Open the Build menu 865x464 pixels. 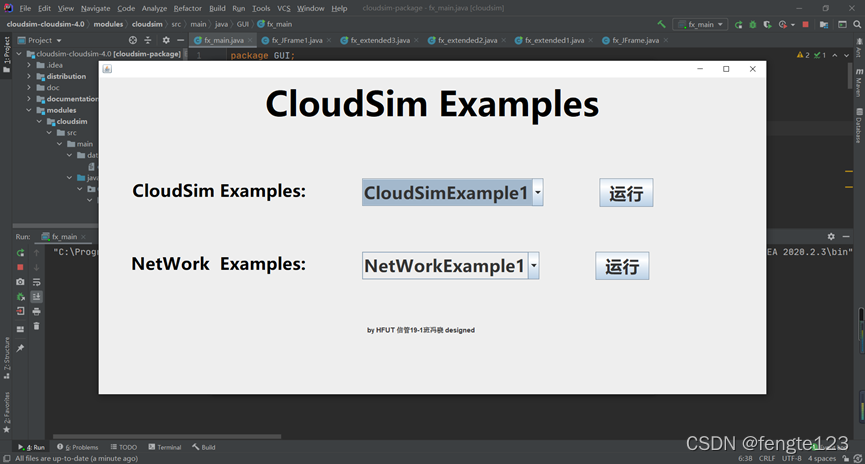point(217,8)
